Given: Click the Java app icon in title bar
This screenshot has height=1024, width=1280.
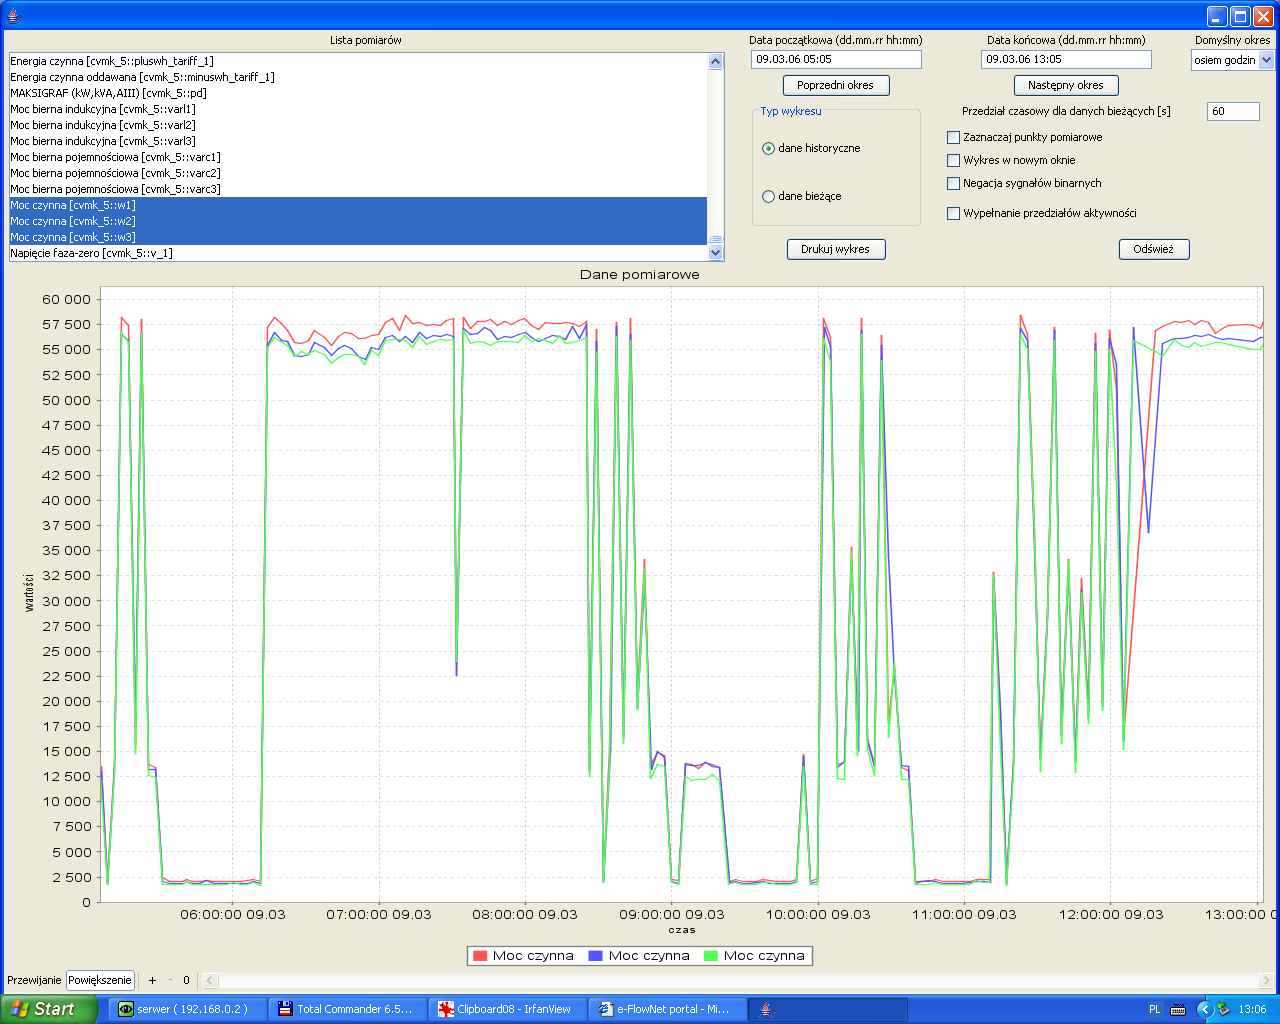Looking at the screenshot, I should click(x=14, y=16).
